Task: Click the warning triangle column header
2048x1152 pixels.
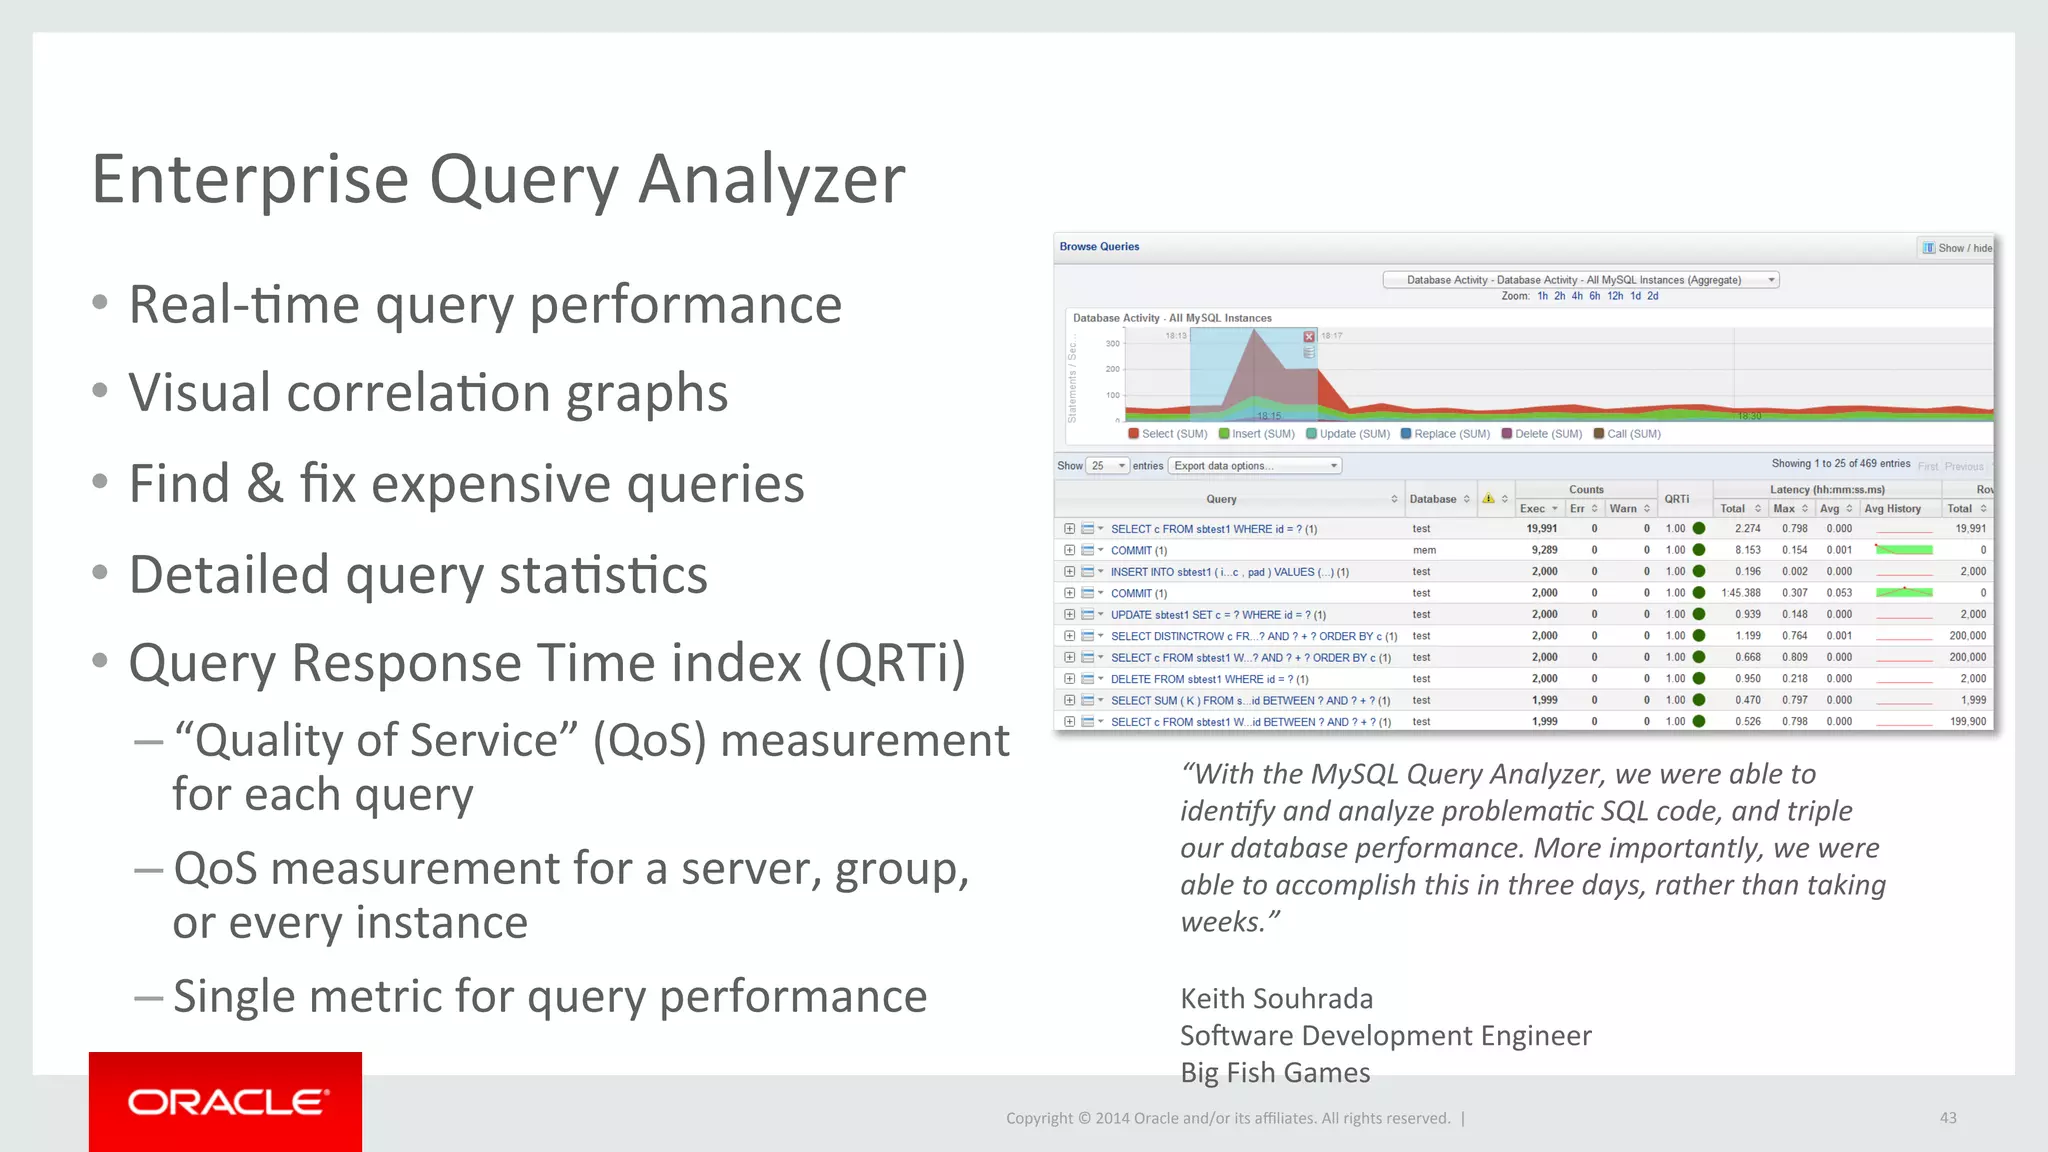Action: coord(1488,498)
